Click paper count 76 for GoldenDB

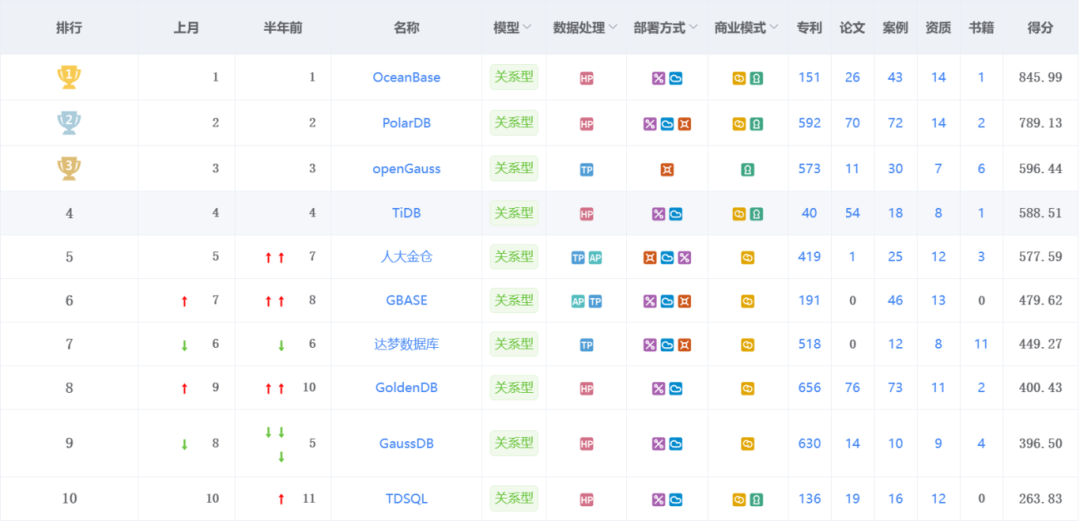click(853, 387)
